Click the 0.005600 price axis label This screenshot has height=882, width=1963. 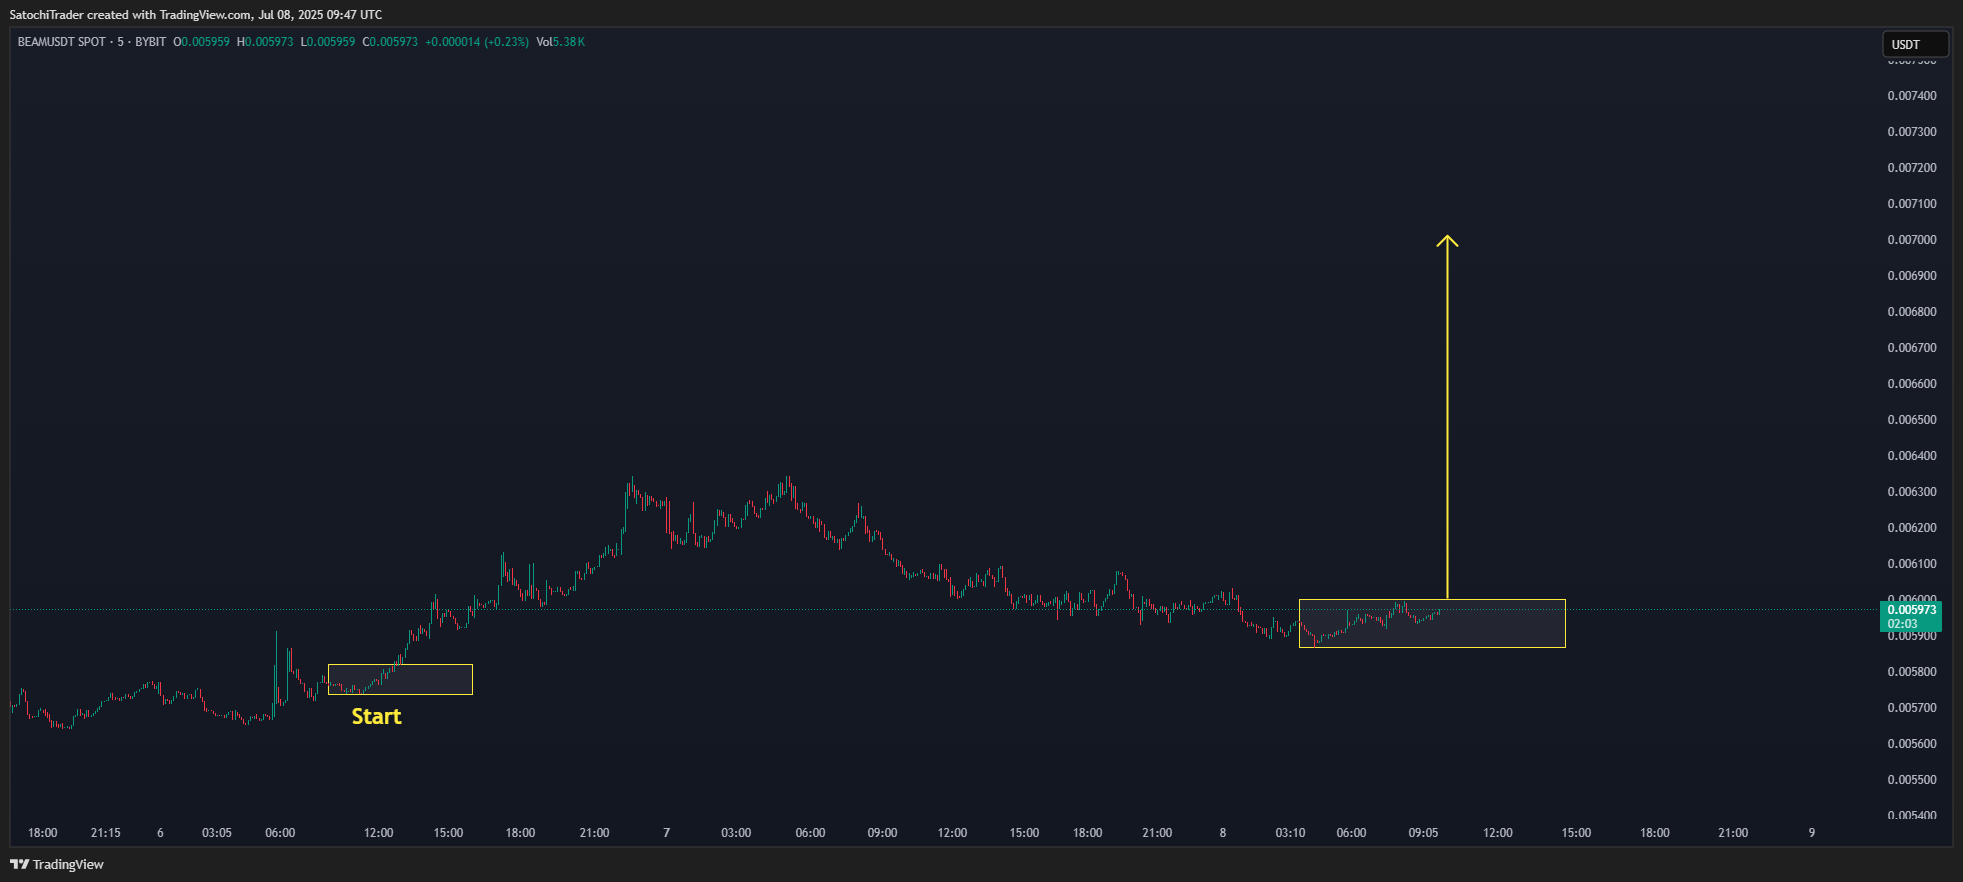tap(1912, 744)
